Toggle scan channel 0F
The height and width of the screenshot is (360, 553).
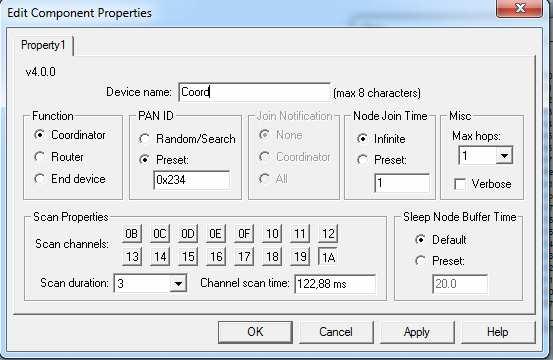244,233
